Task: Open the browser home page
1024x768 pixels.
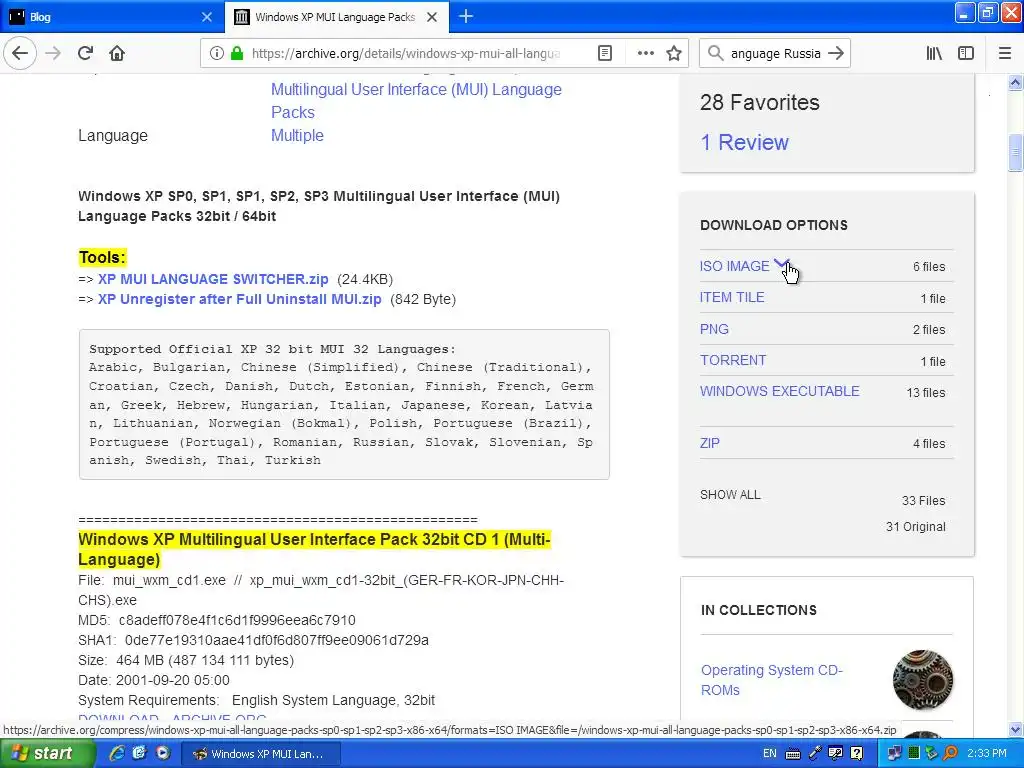Action: 117,53
